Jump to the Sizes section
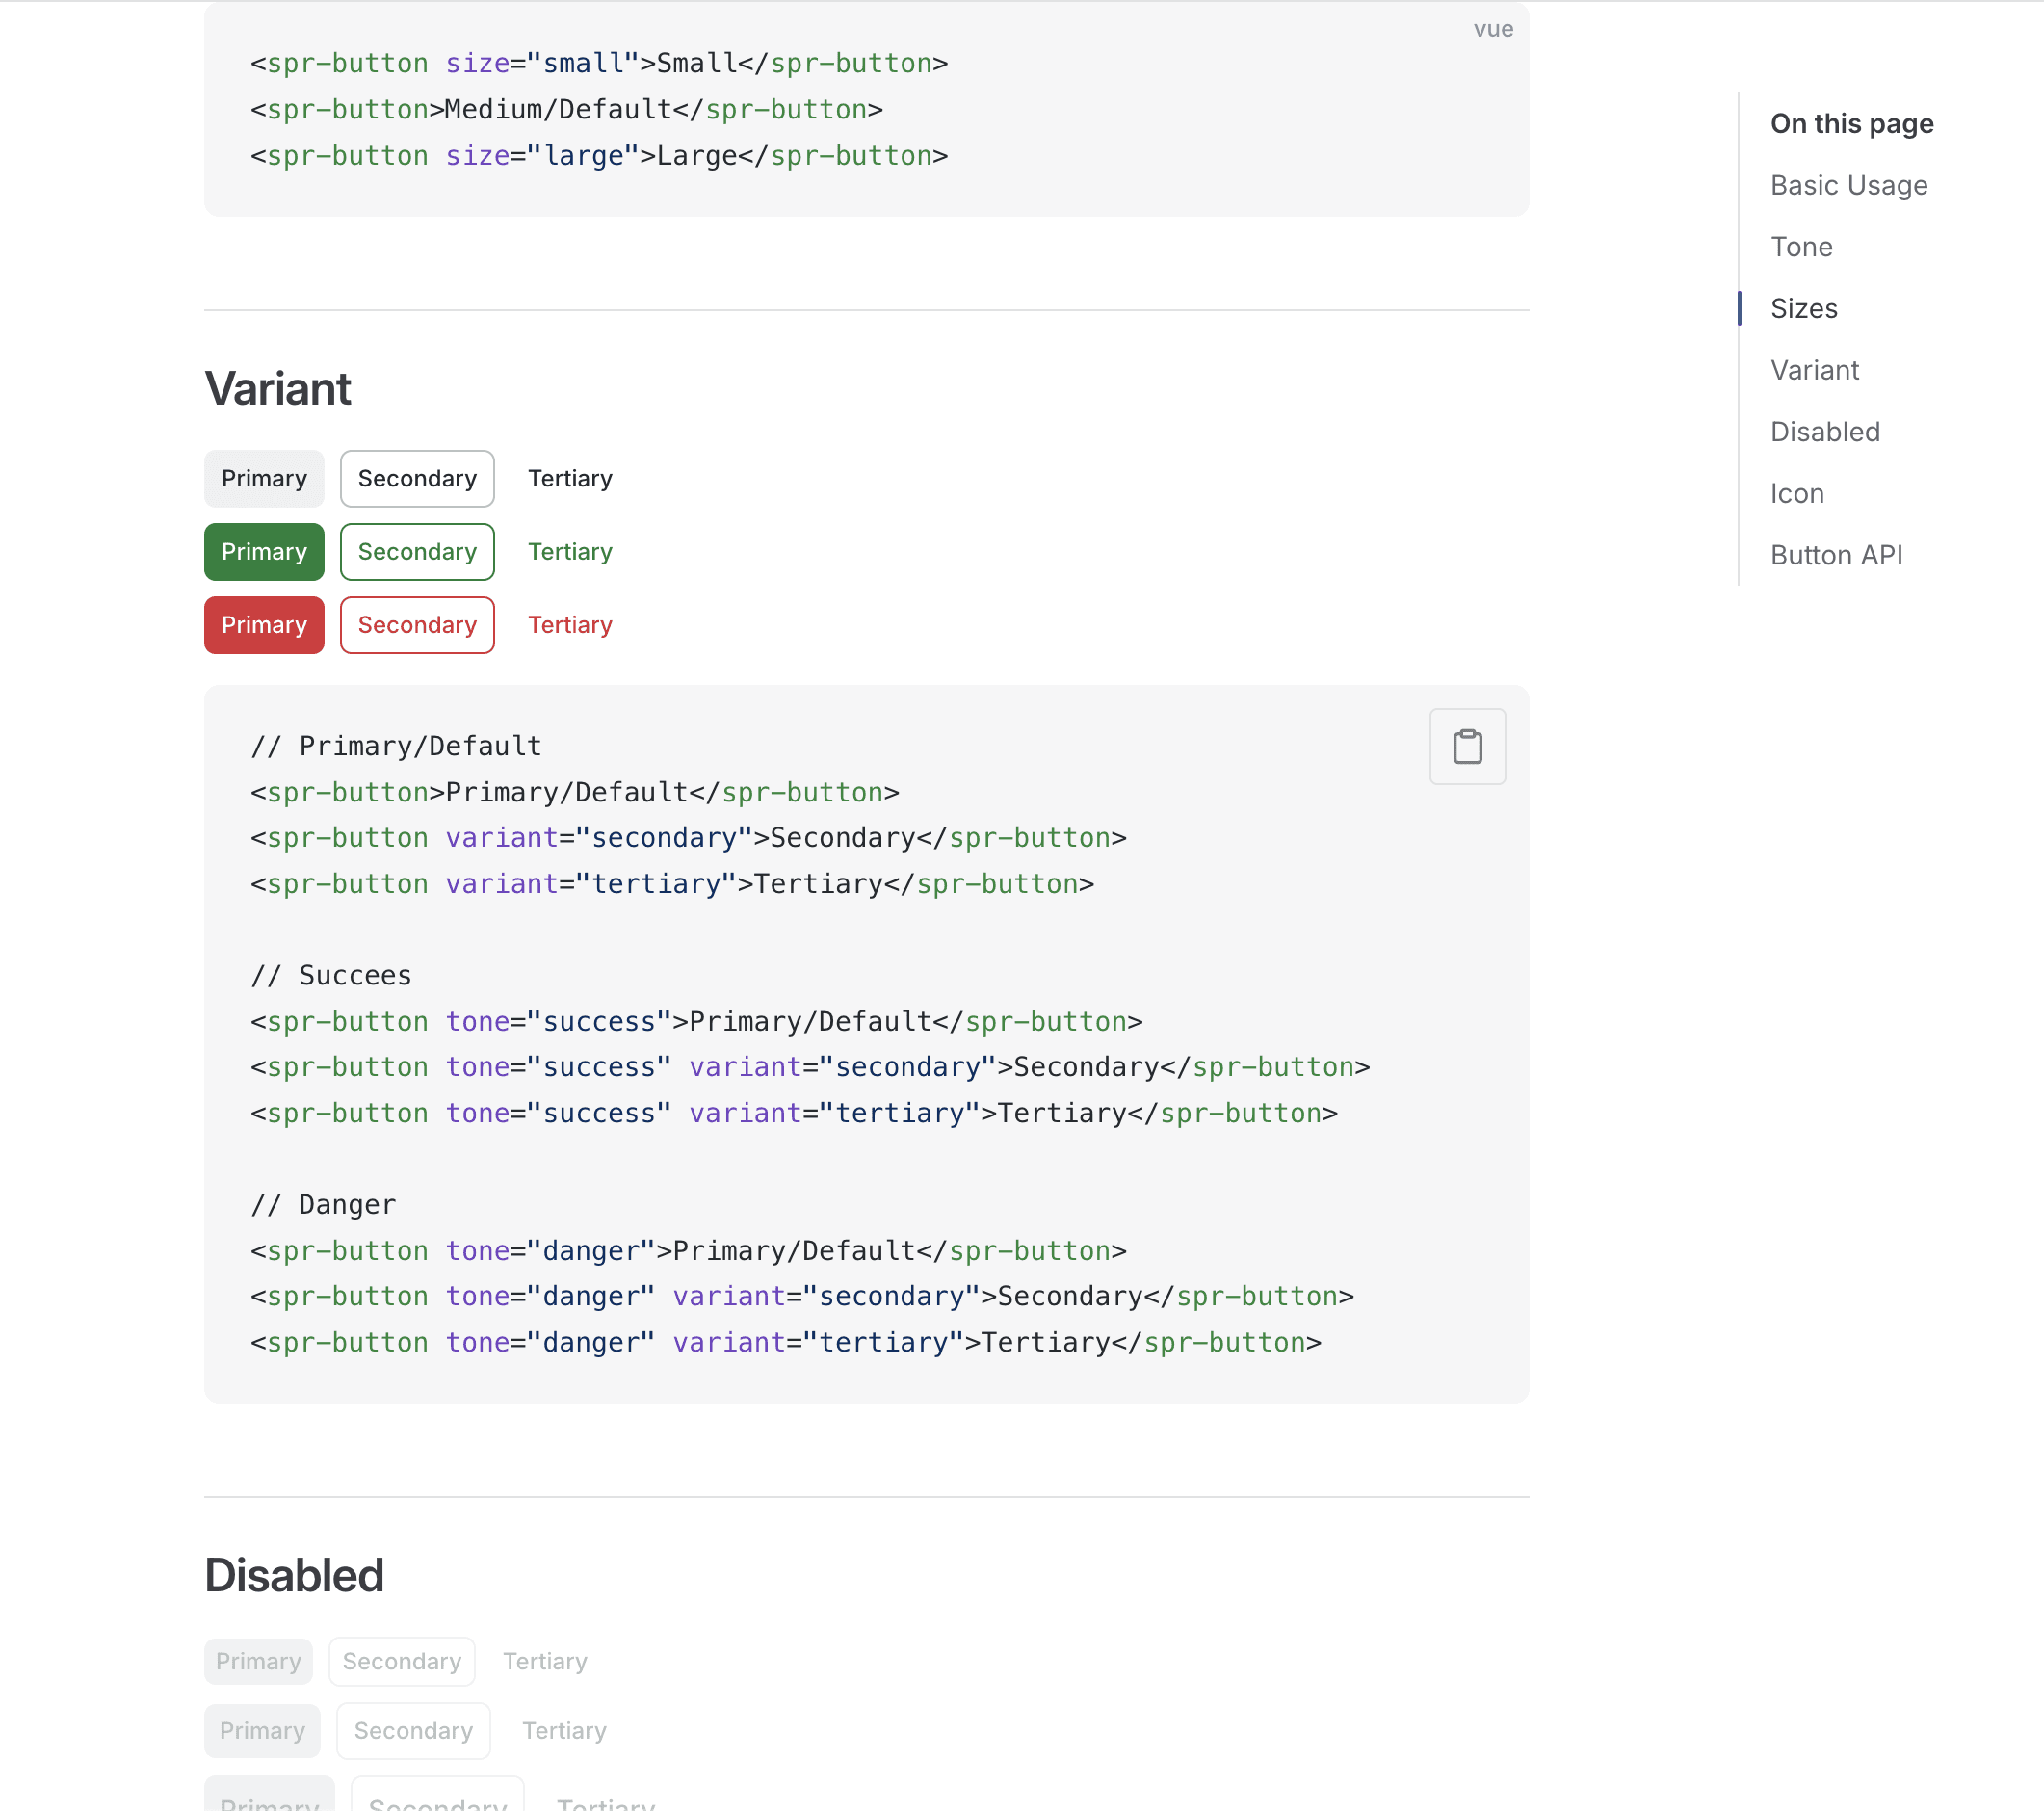The image size is (2044, 1811). tap(1803, 308)
